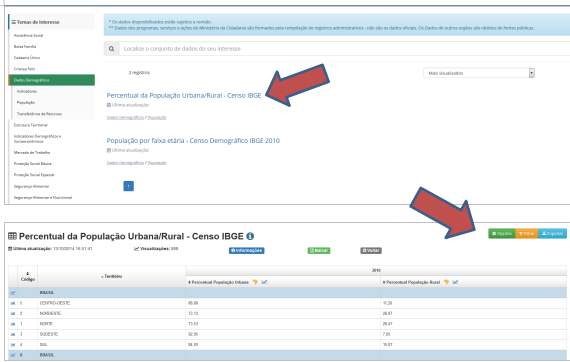Open Percentual da População Urbana/Rural dataset link
This screenshot has width=570, height=362.
(184, 96)
